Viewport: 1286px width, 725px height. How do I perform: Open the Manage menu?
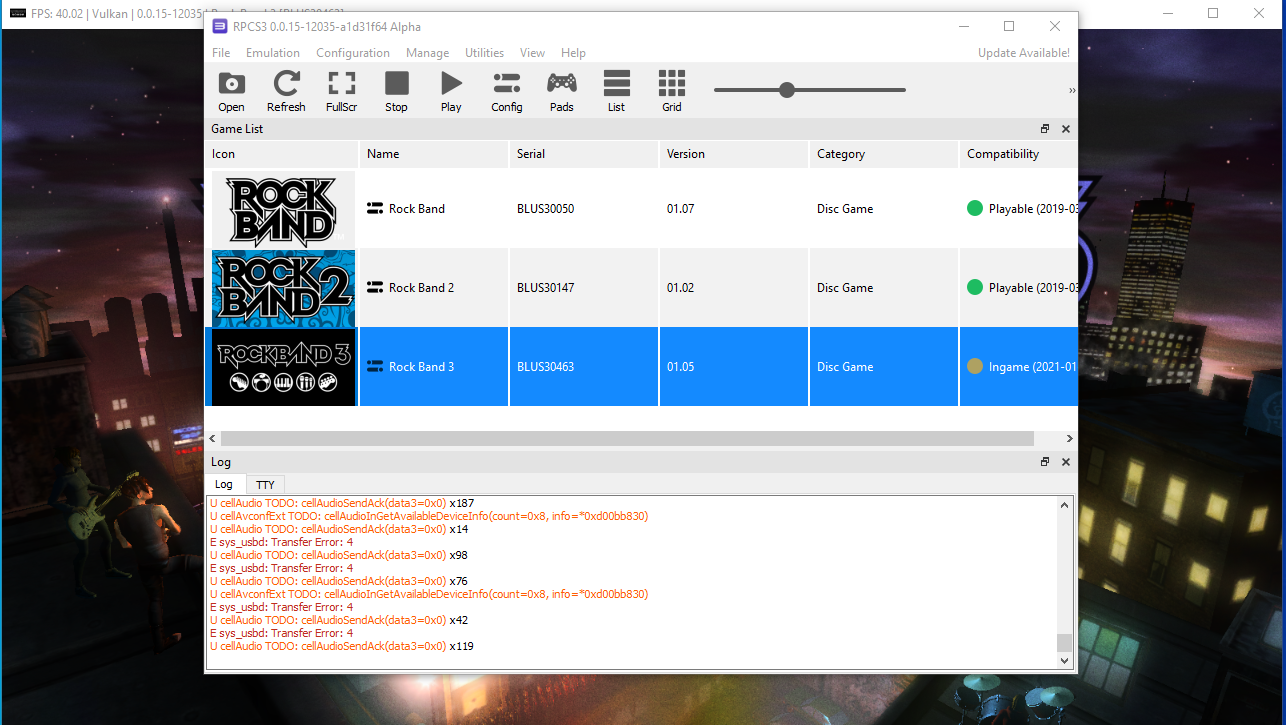click(x=428, y=53)
